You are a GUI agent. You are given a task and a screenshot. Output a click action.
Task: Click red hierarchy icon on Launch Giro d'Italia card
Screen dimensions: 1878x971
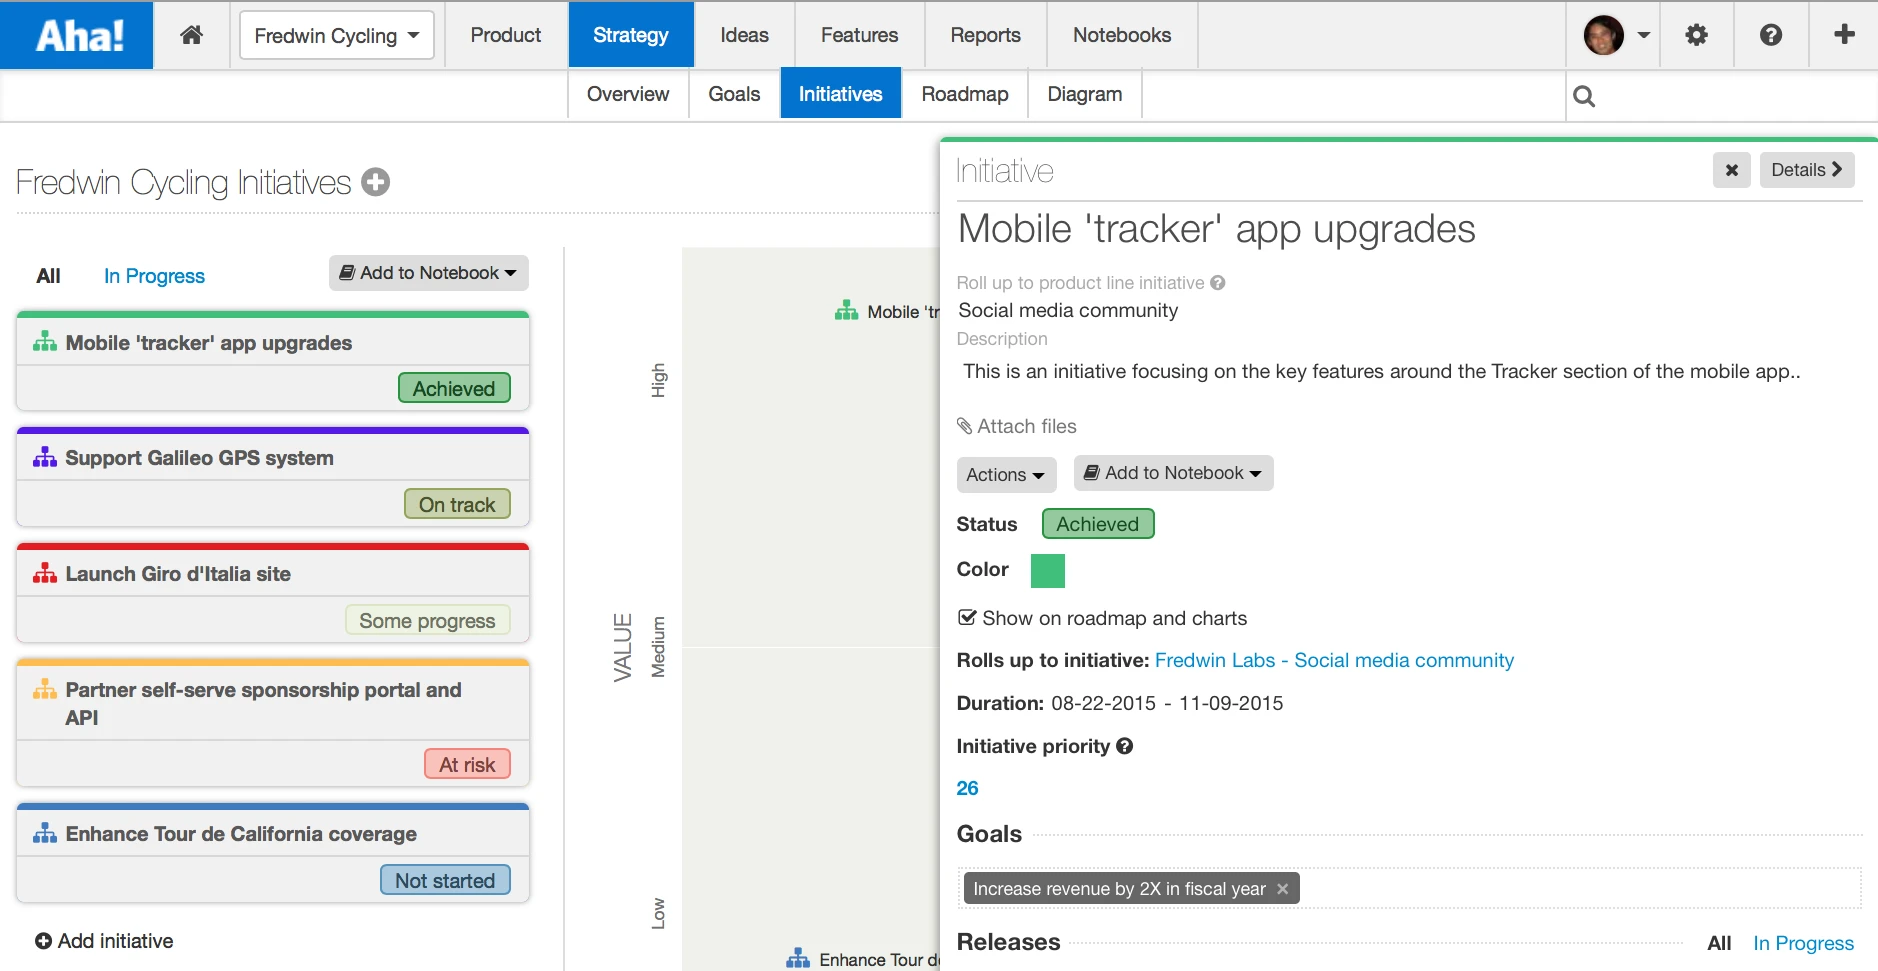click(x=45, y=573)
